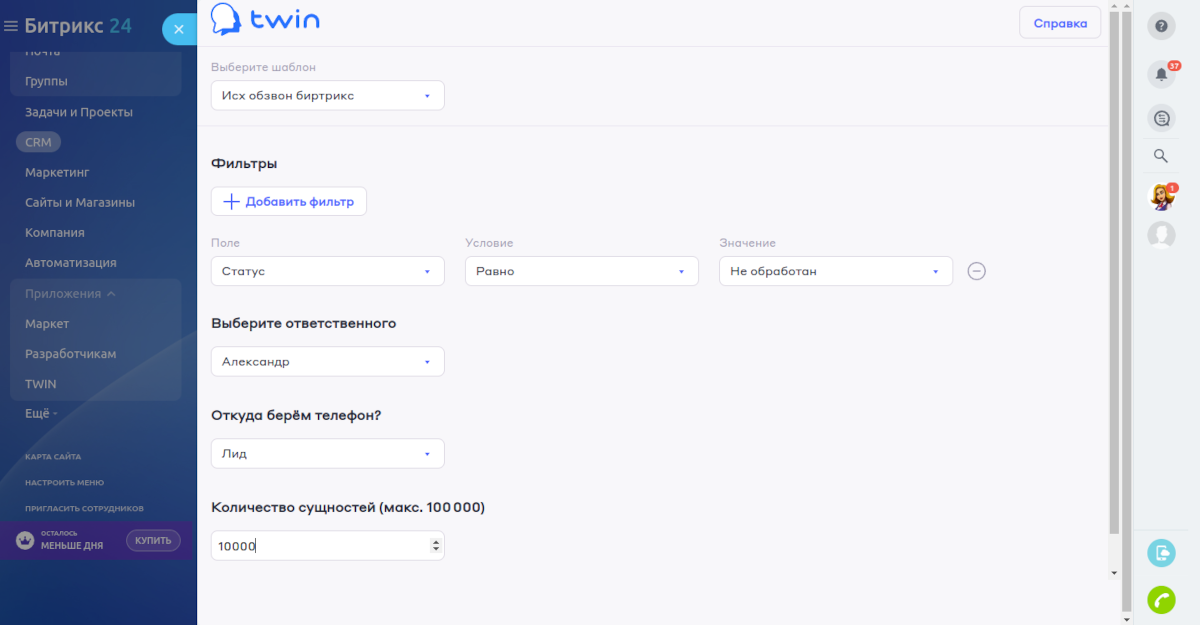Close the TWIN slider panel
The width and height of the screenshot is (1200, 625).
coord(178,30)
